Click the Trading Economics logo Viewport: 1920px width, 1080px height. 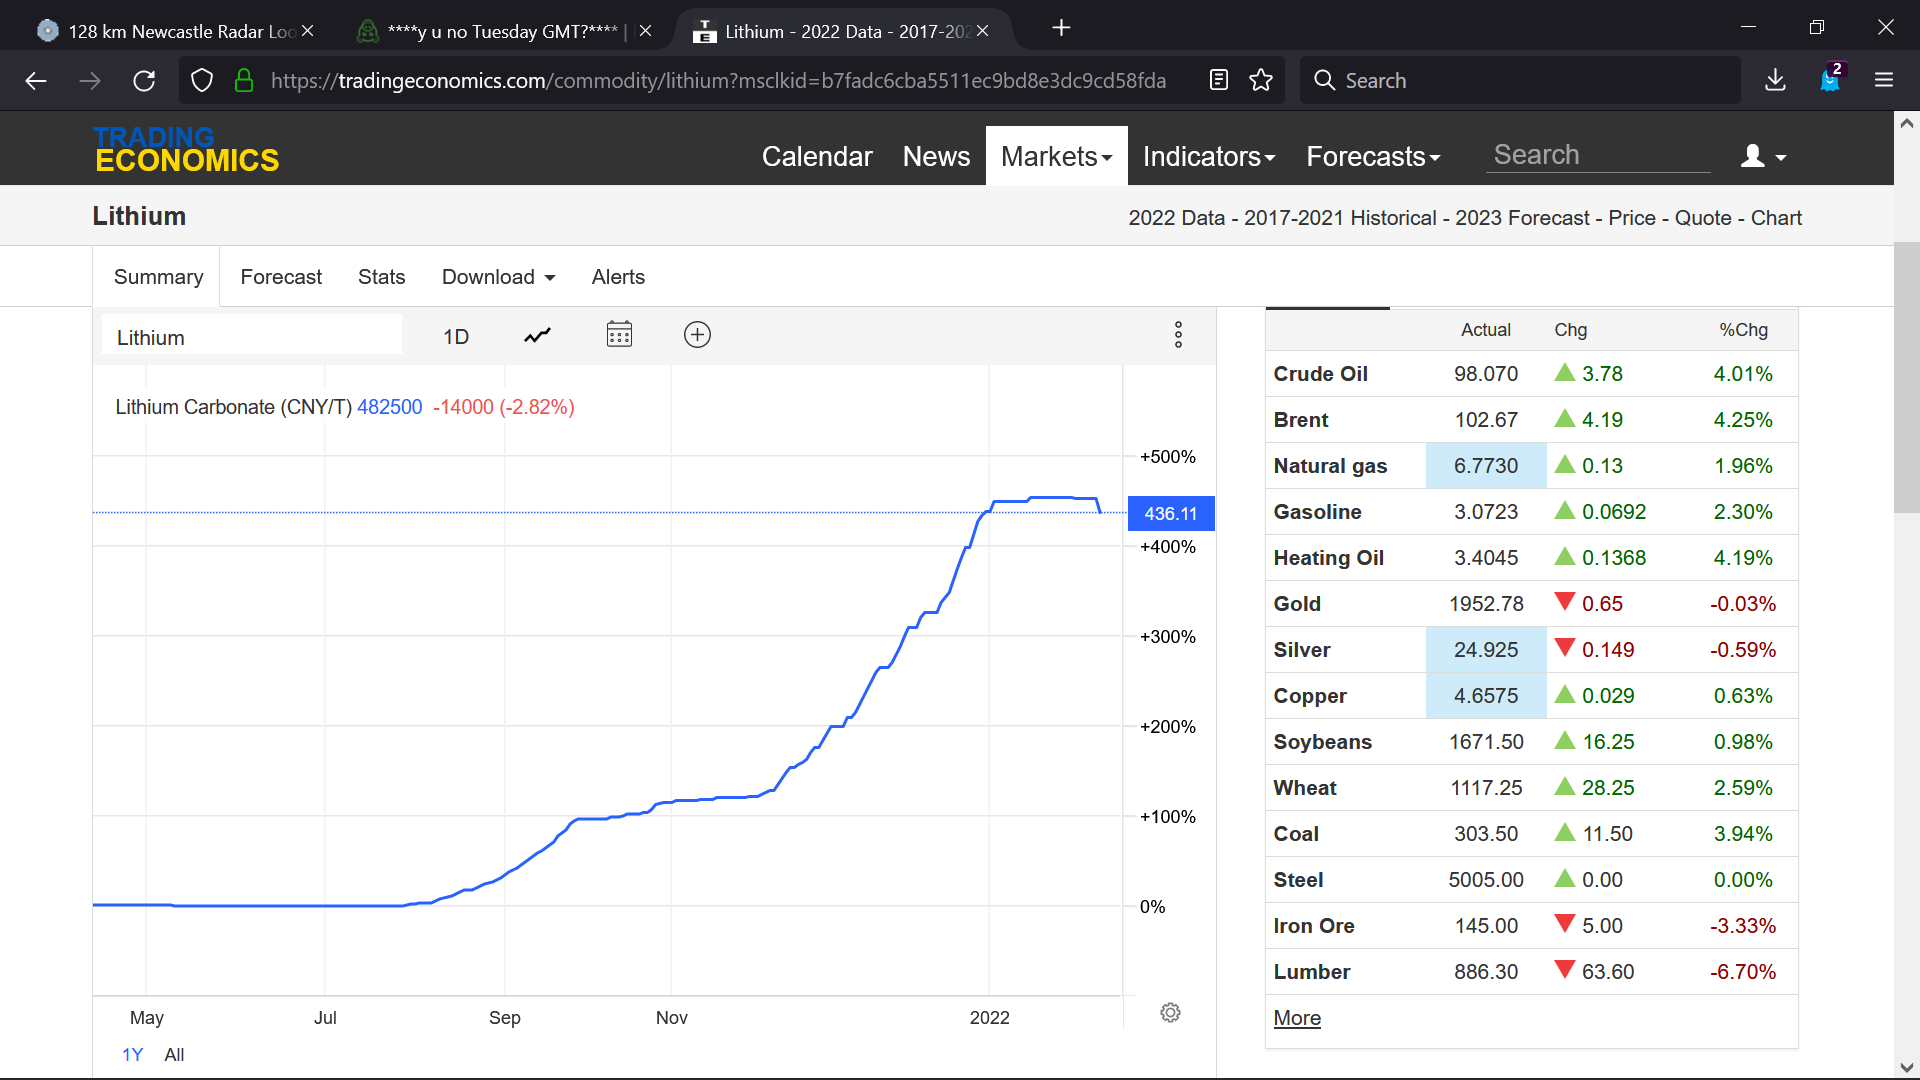(187, 150)
